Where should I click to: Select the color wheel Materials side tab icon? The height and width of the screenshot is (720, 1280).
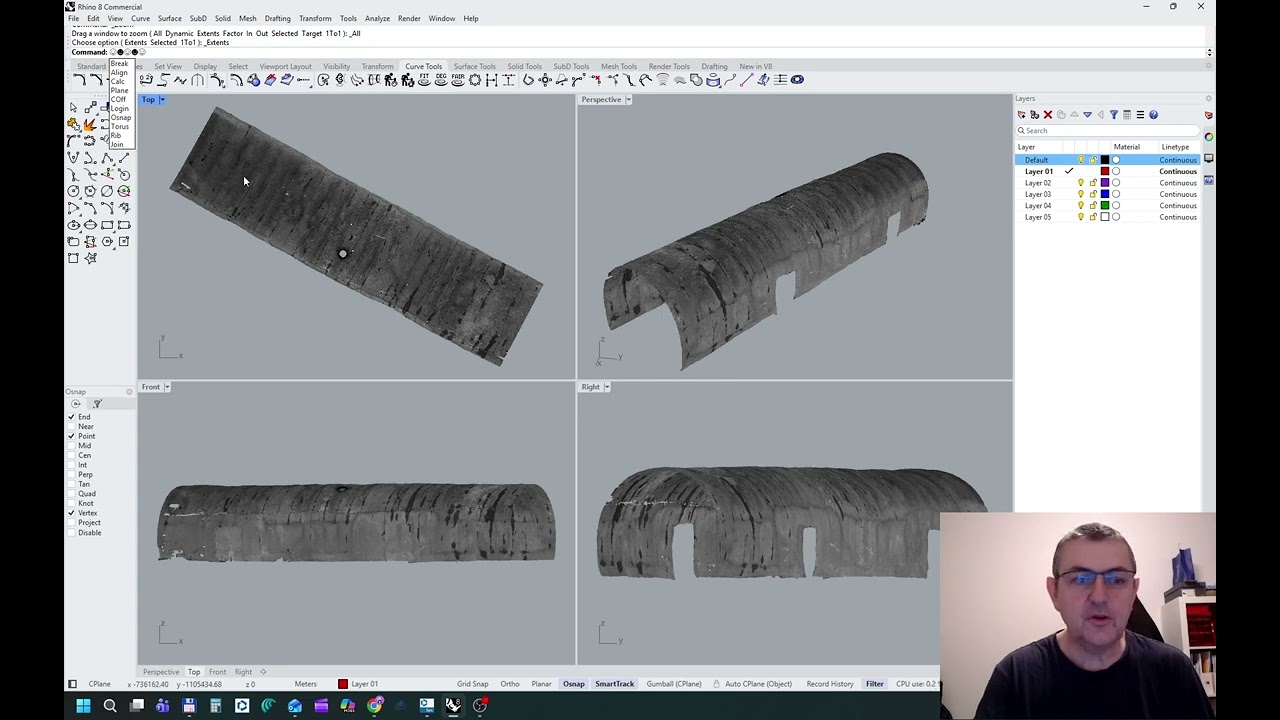[1208, 137]
